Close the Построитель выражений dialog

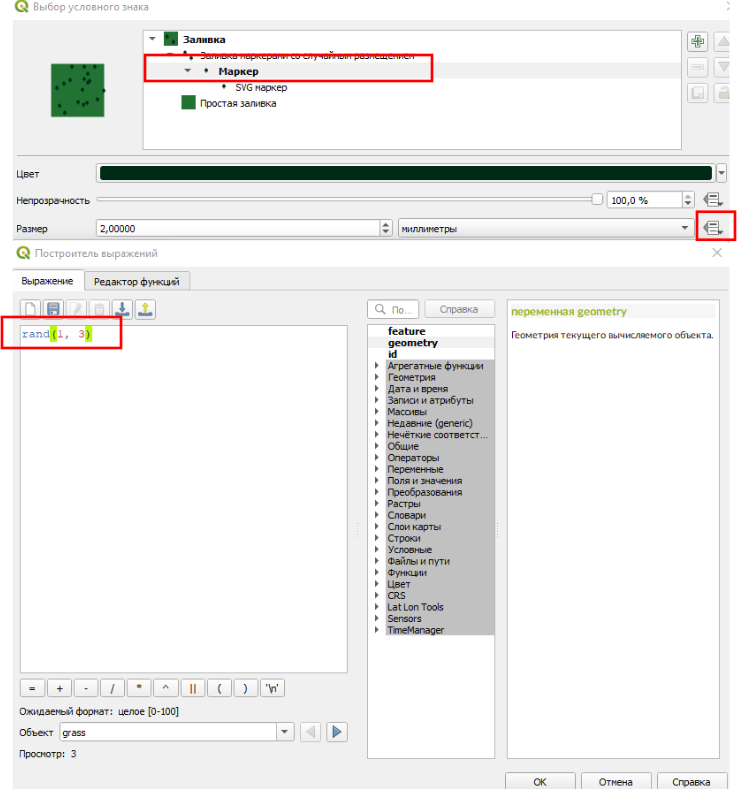tap(717, 253)
